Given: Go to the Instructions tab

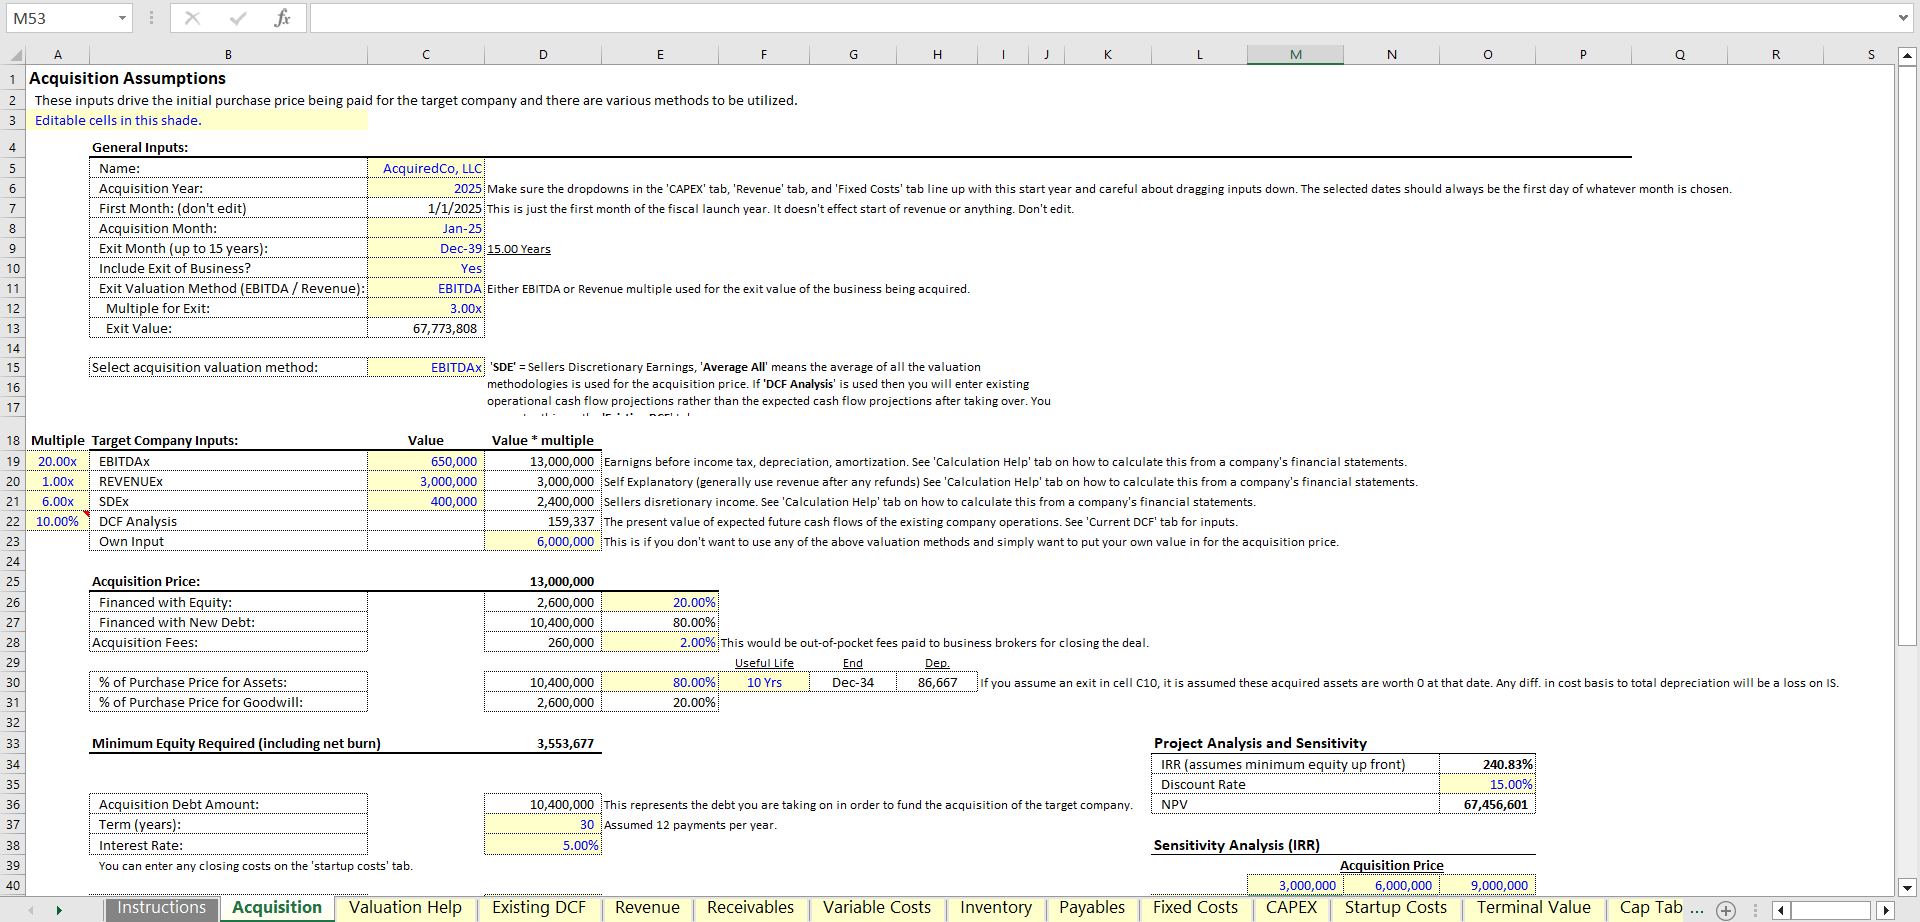Looking at the screenshot, I should 161,908.
